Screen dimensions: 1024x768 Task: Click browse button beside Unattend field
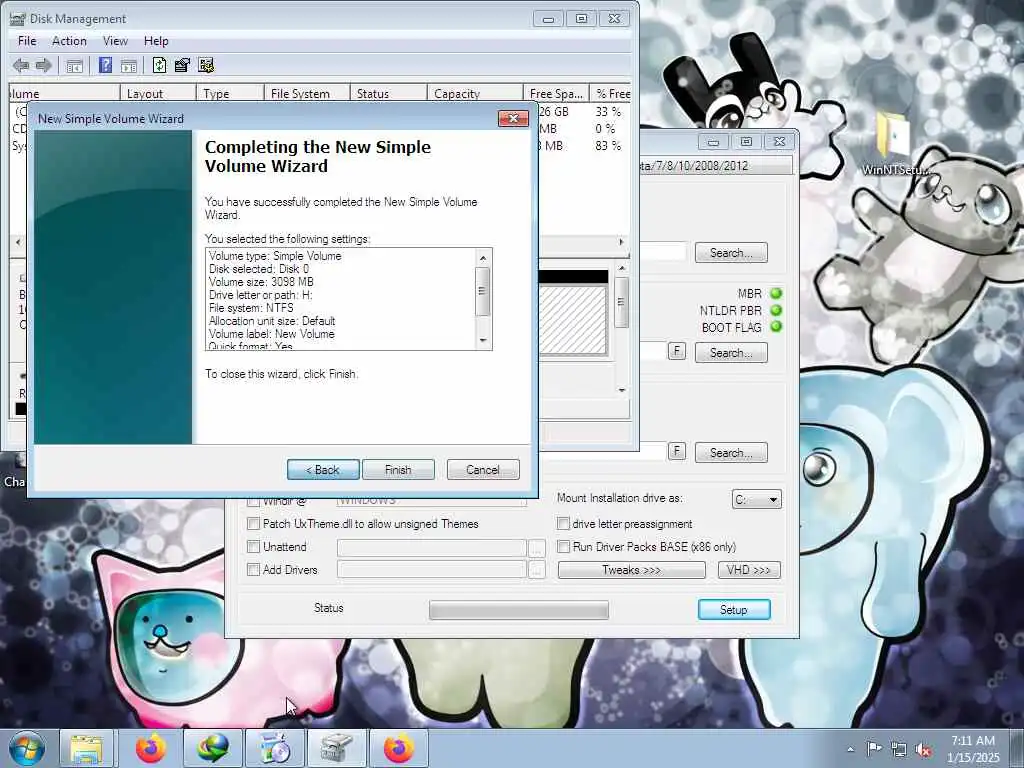tap(536, 547)
